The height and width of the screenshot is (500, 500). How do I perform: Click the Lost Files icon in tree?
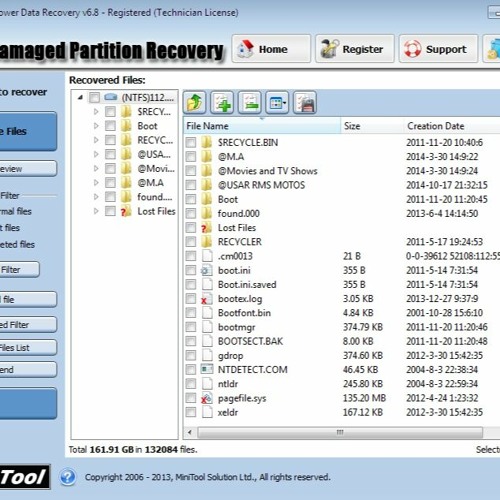pyautogui.click(x=126, y=211)
